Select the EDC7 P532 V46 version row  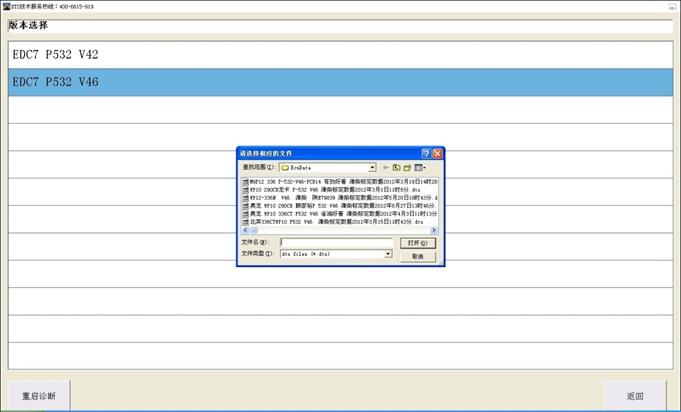pos(340,82)
